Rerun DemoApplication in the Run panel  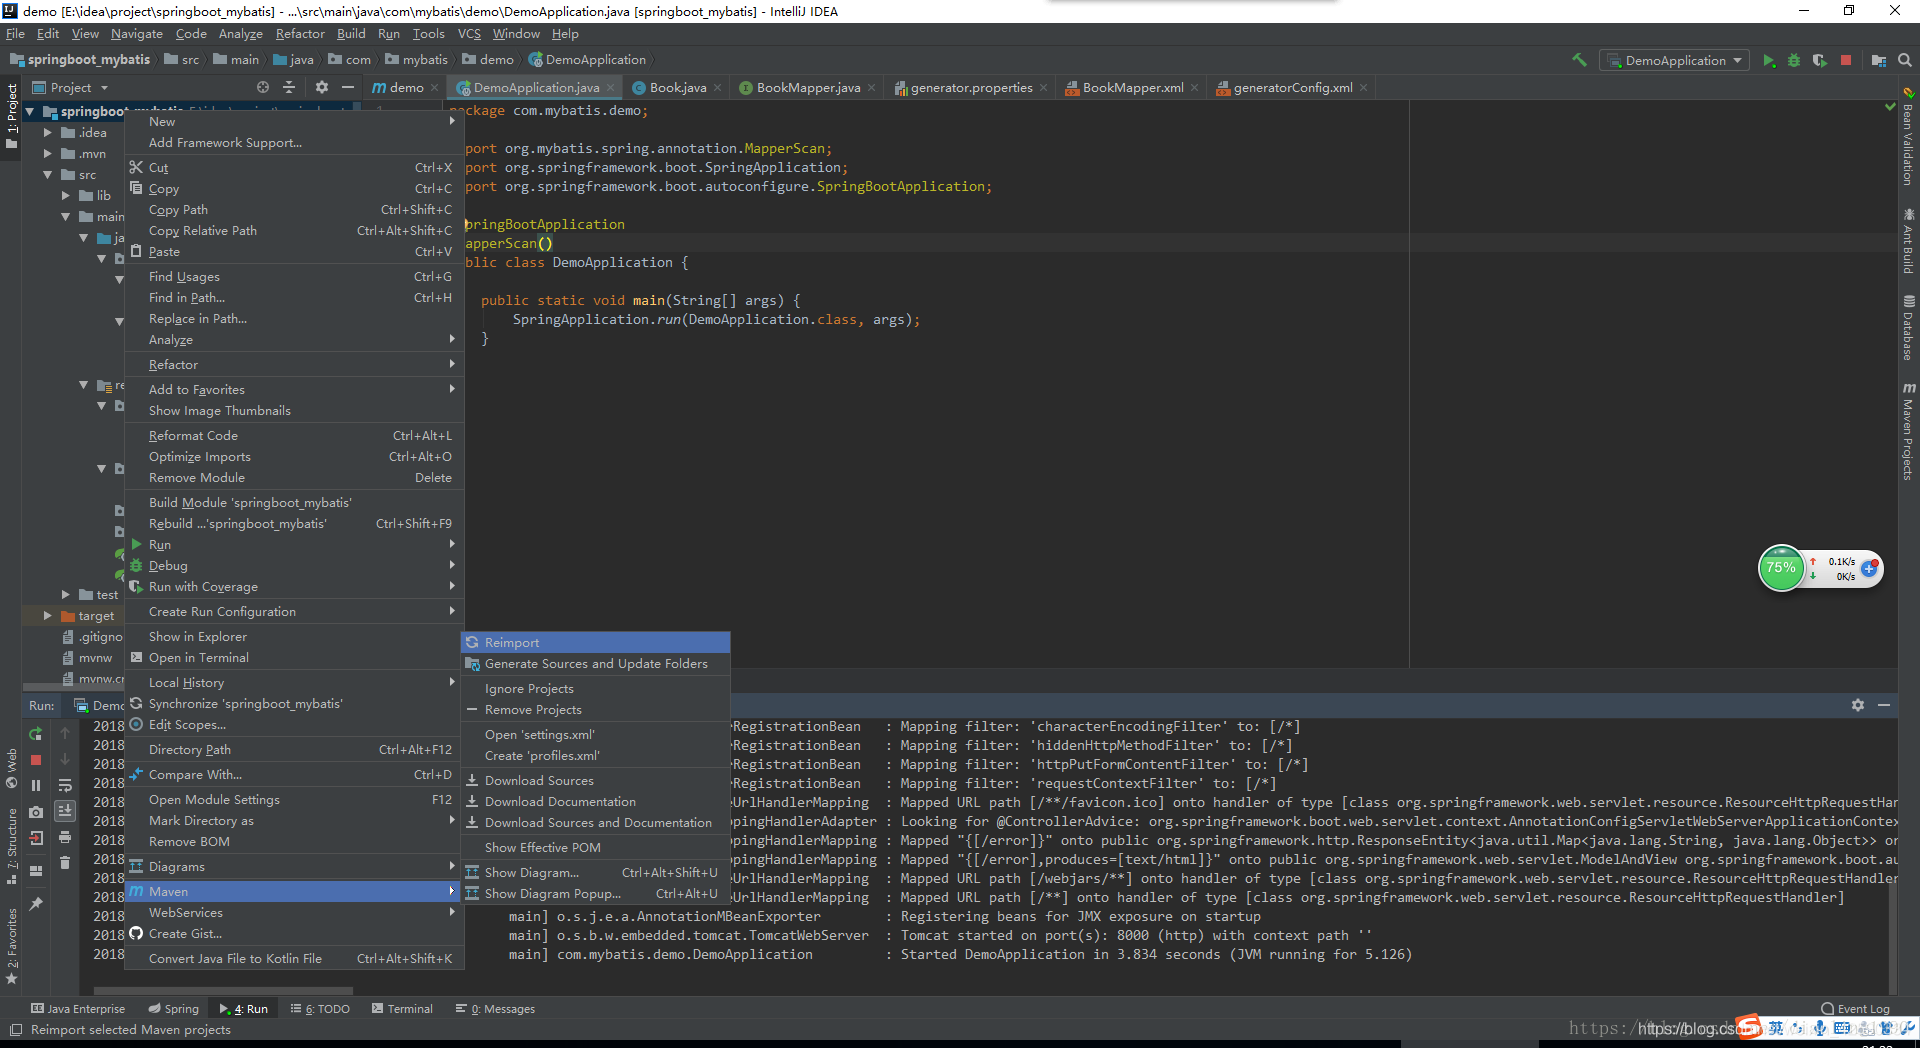click(36, 734)
